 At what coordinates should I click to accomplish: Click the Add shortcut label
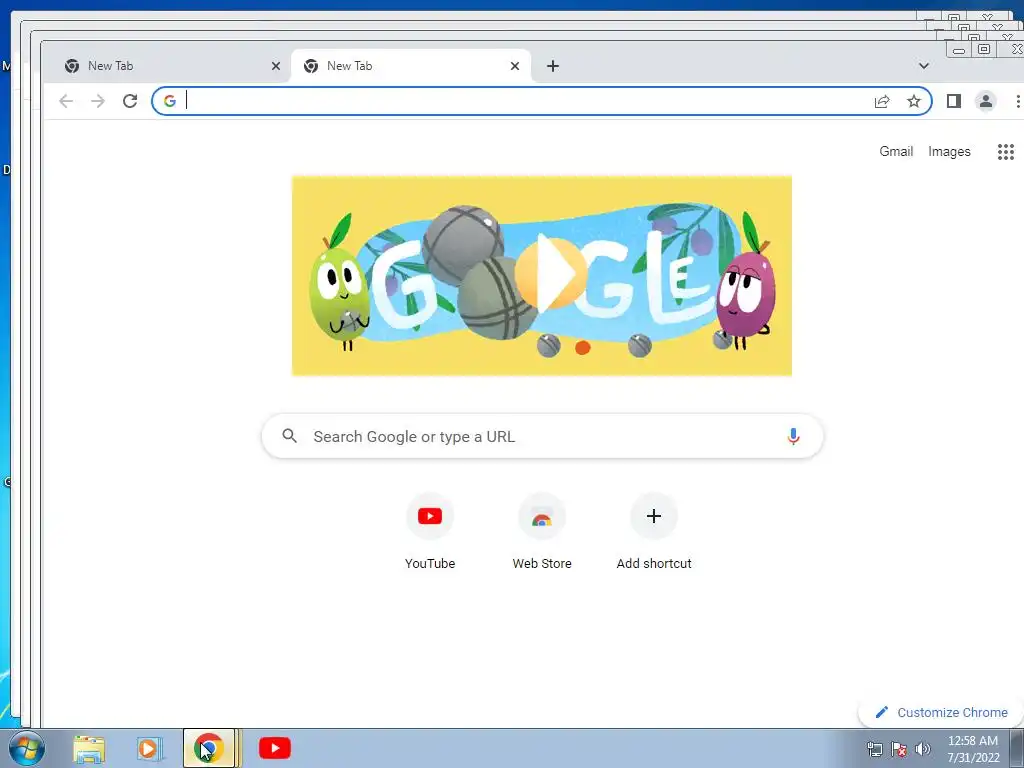(654, 564)
